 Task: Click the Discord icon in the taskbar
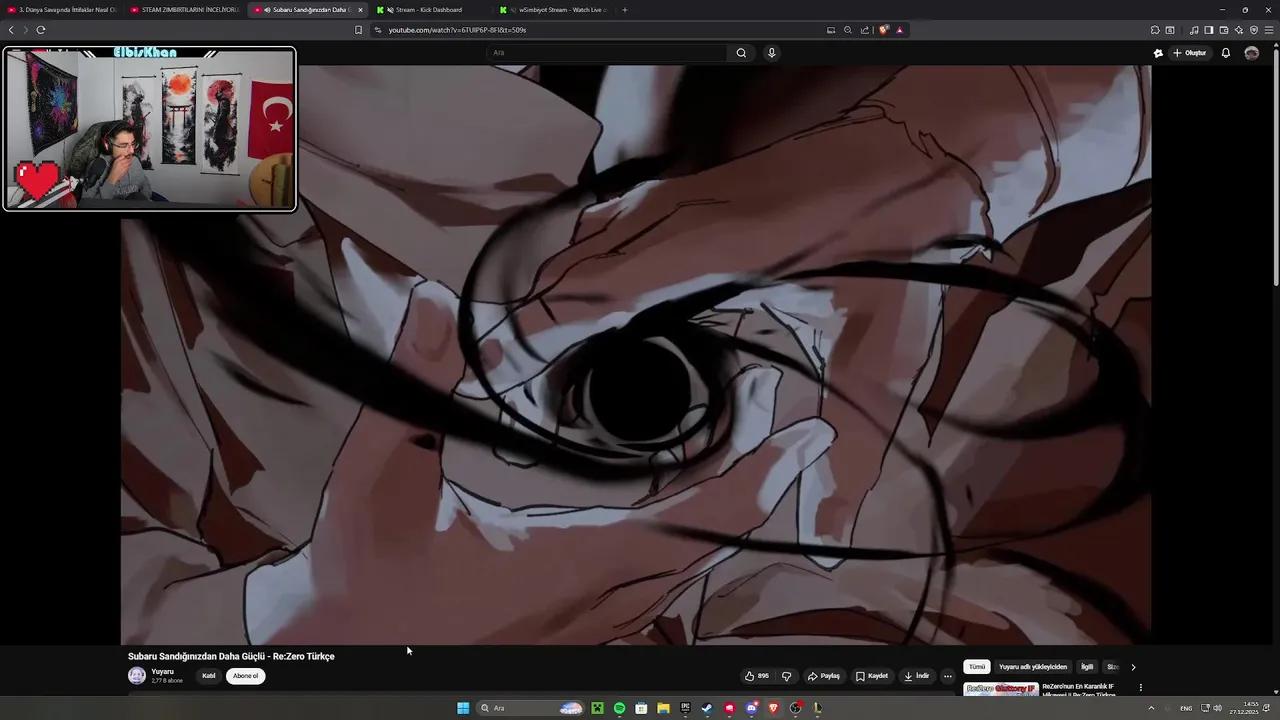click(750, 708)
